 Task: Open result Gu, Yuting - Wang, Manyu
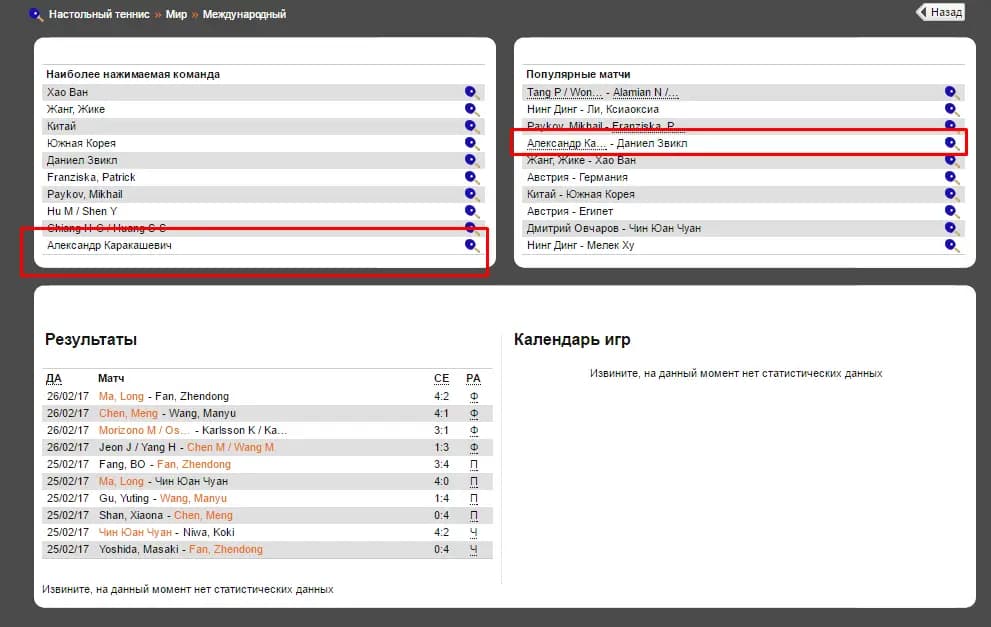[162, 499]
